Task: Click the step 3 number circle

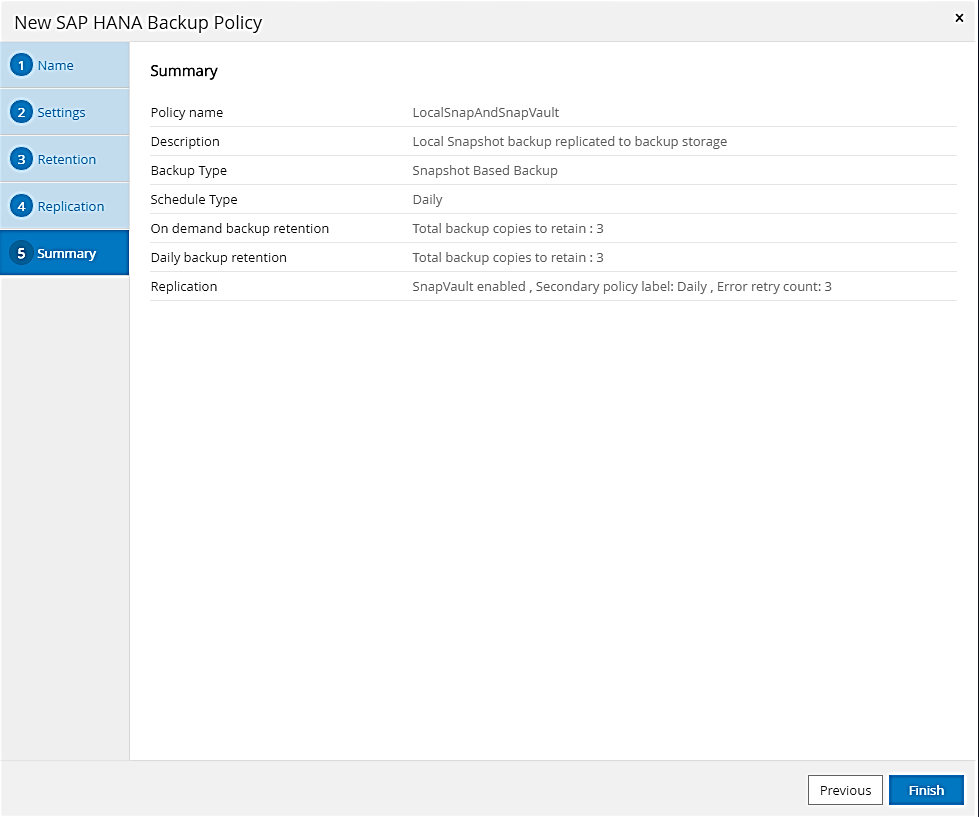Action: [x=22, y=160]
